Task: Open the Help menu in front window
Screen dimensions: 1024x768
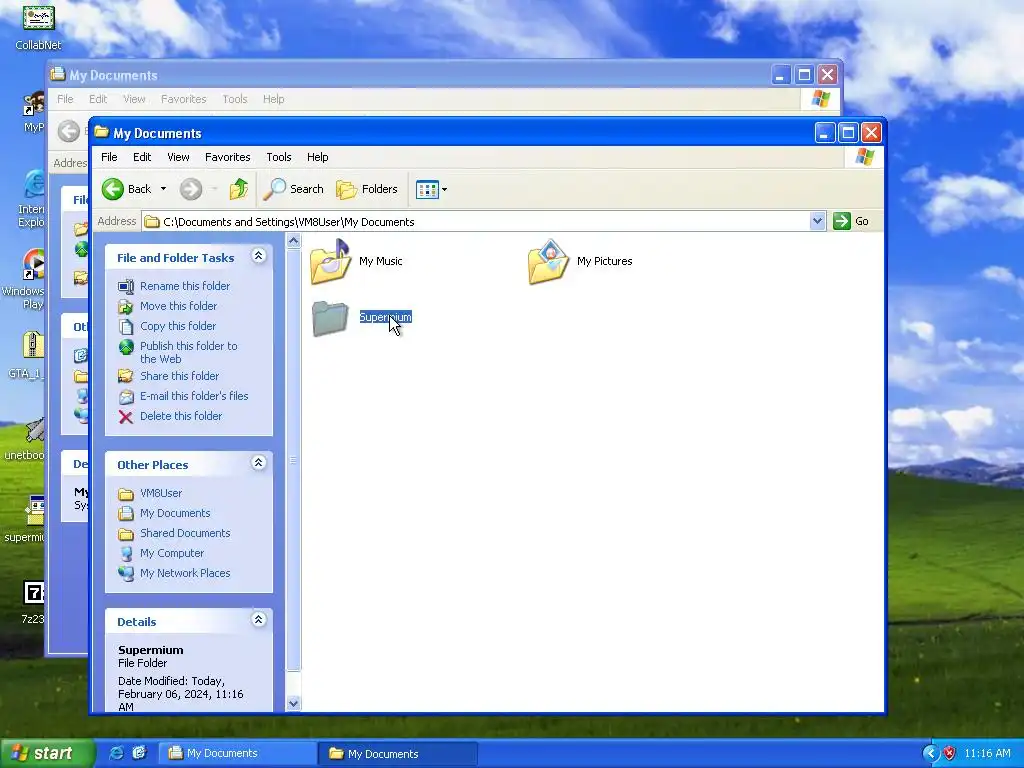Action: click(x=317, y=157)
